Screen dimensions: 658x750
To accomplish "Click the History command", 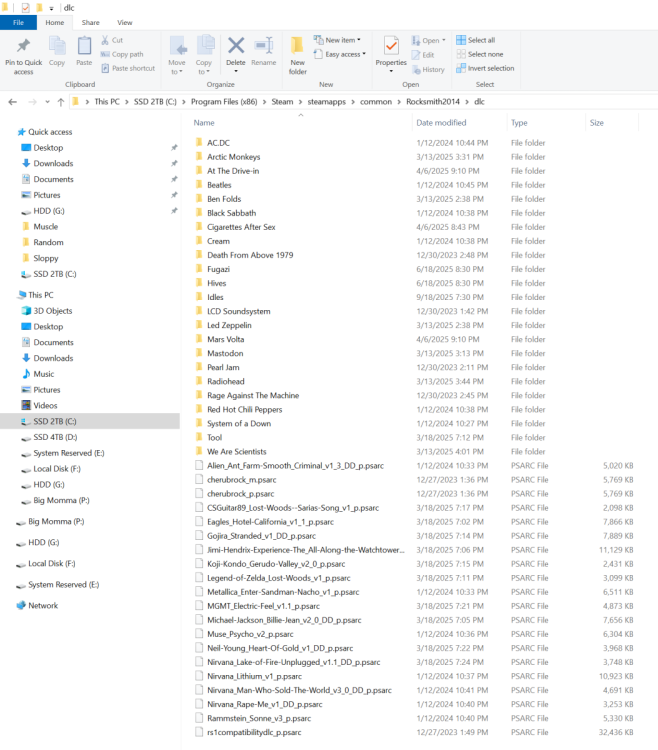I will (428, 69).
